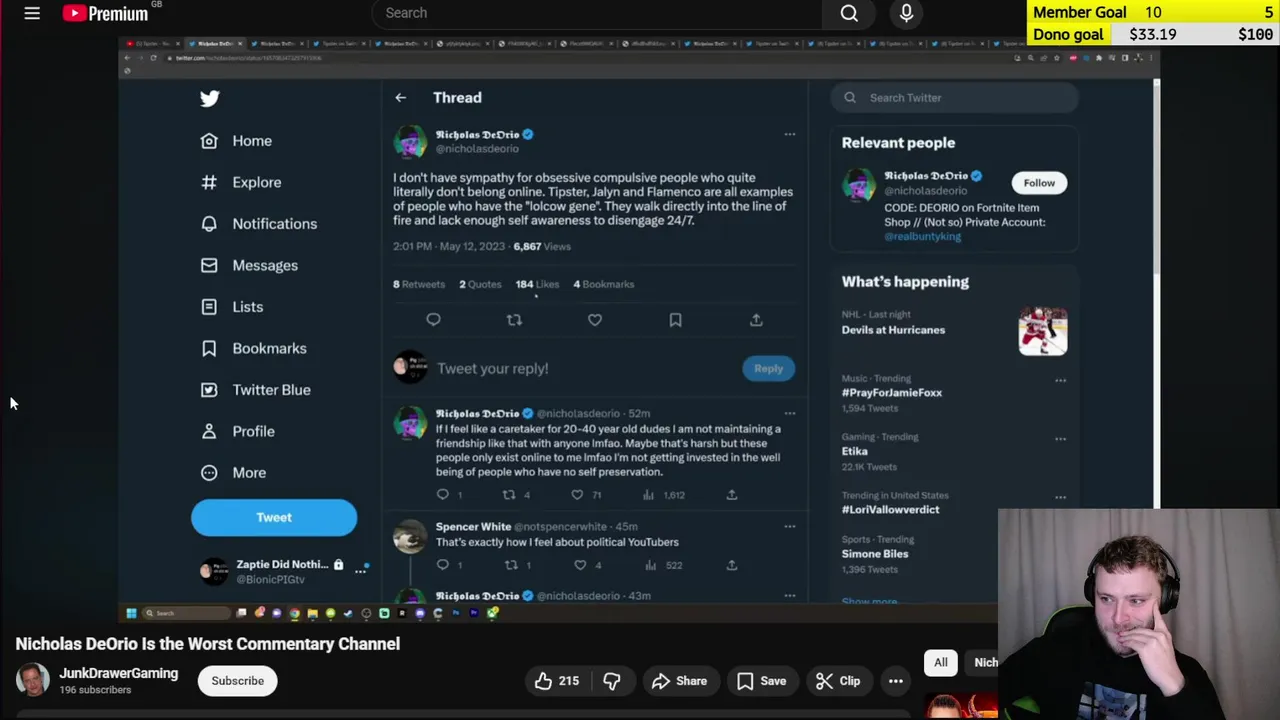Open @realbuntyking link

[922, 237]
